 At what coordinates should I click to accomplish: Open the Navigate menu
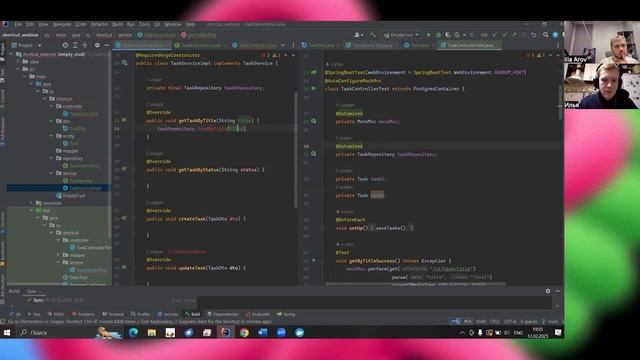tap(62, 24)
